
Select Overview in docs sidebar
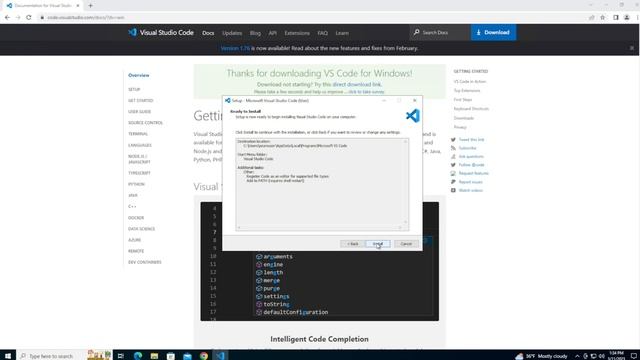(139, 75)
